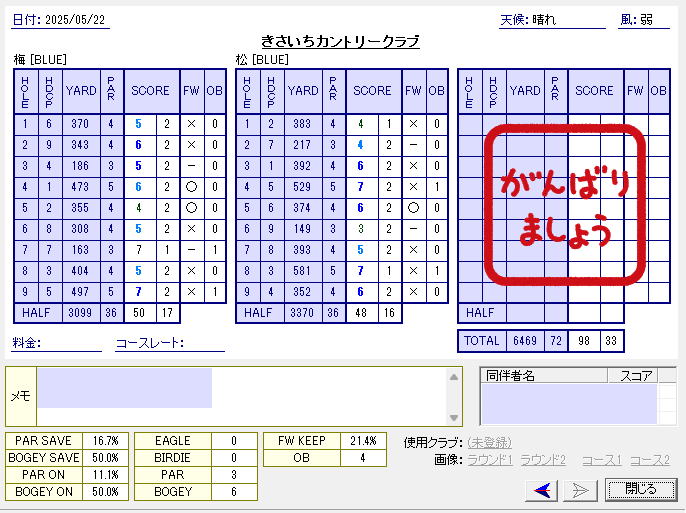Click the course title きさいちカントリークラブ
686x513 pixels.
click(340, 42)
